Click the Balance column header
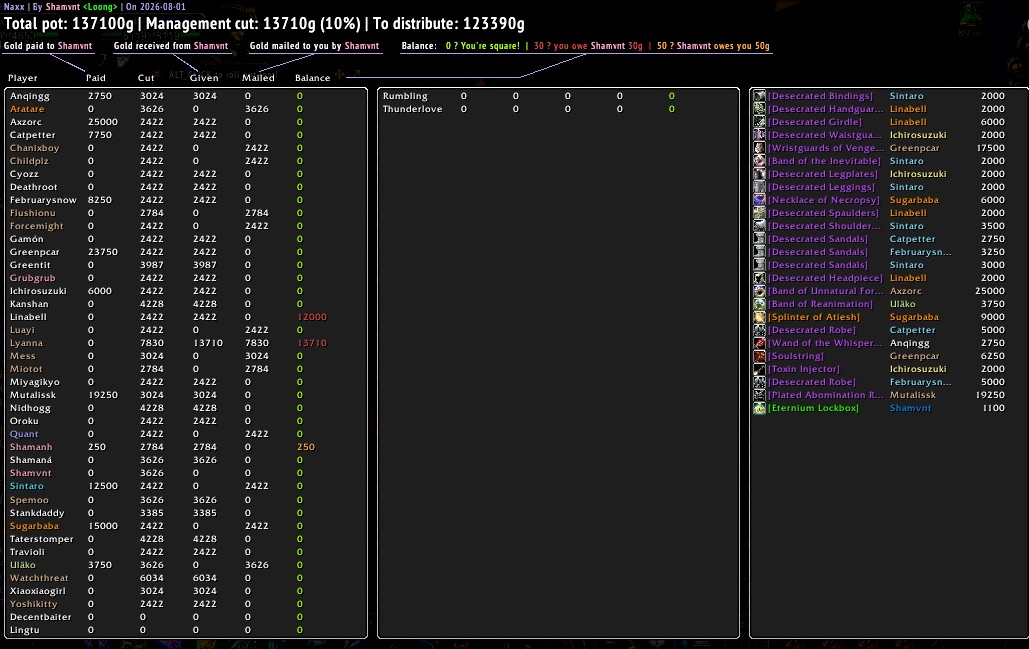Viewport: 1029px width, 649px height. 312,78
